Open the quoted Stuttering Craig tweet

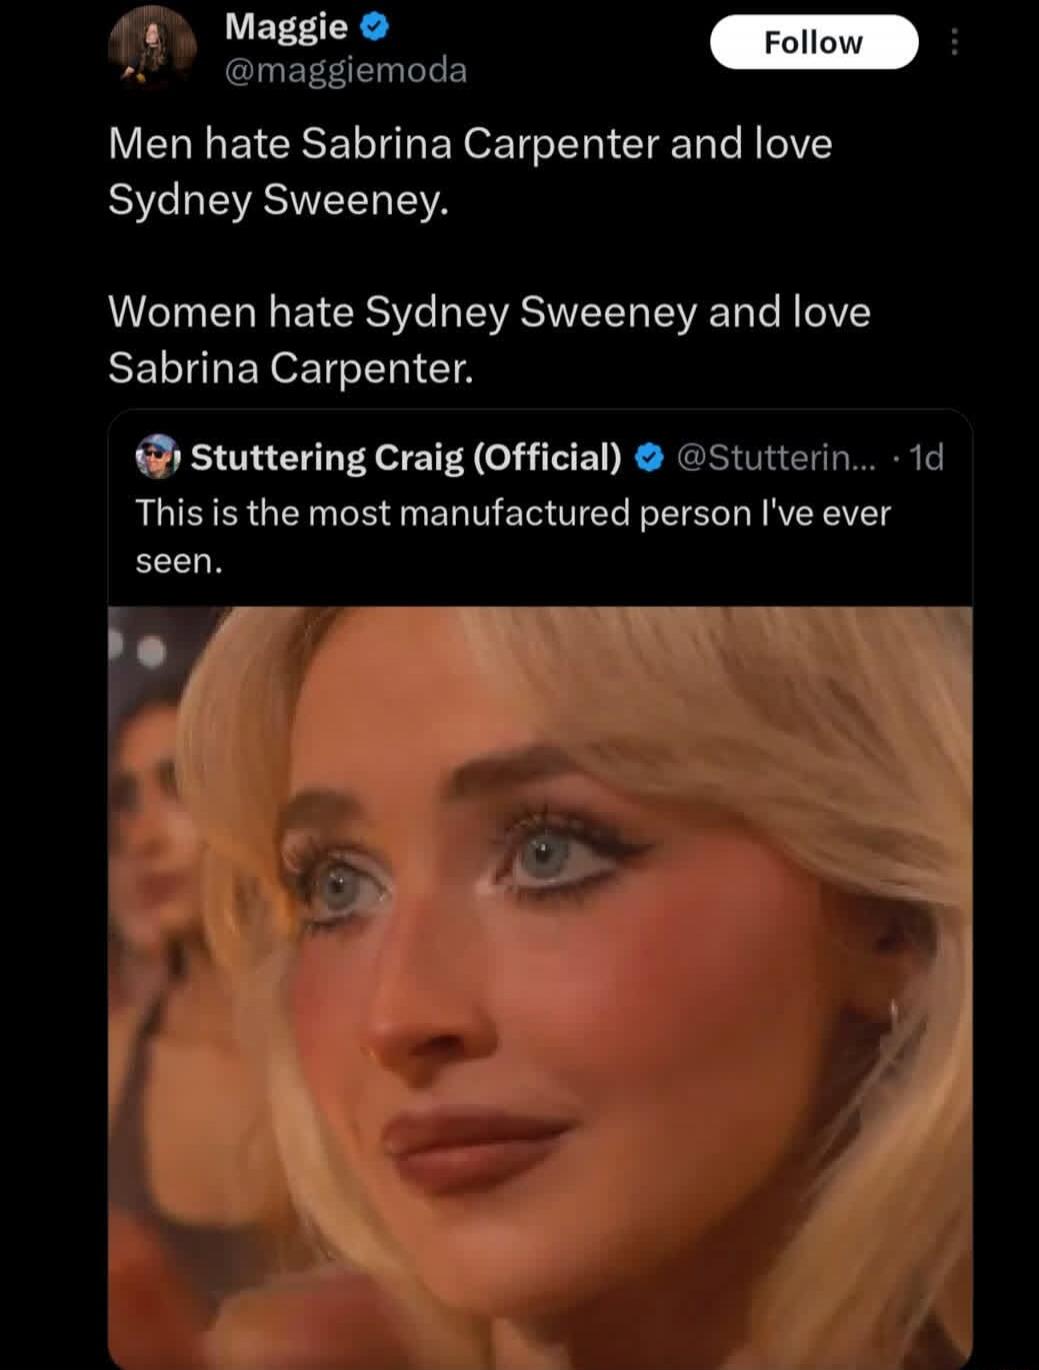(x=540, y=500)
